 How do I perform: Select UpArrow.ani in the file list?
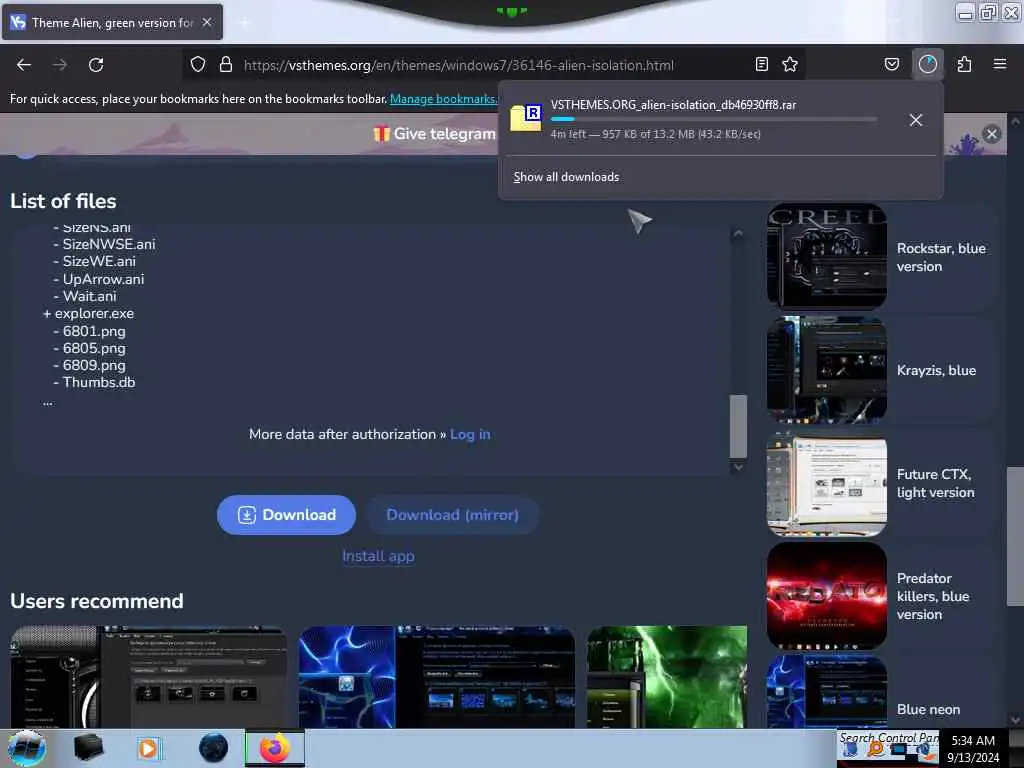[103, 279]
